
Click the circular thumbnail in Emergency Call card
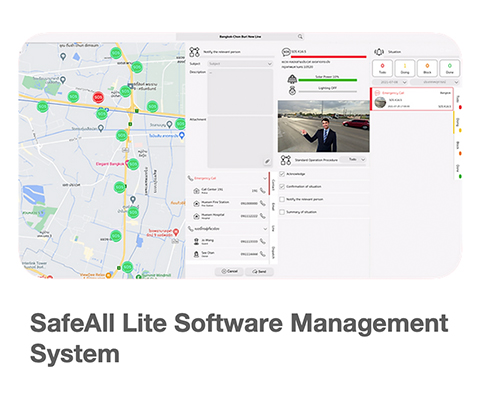click(380, 102)
